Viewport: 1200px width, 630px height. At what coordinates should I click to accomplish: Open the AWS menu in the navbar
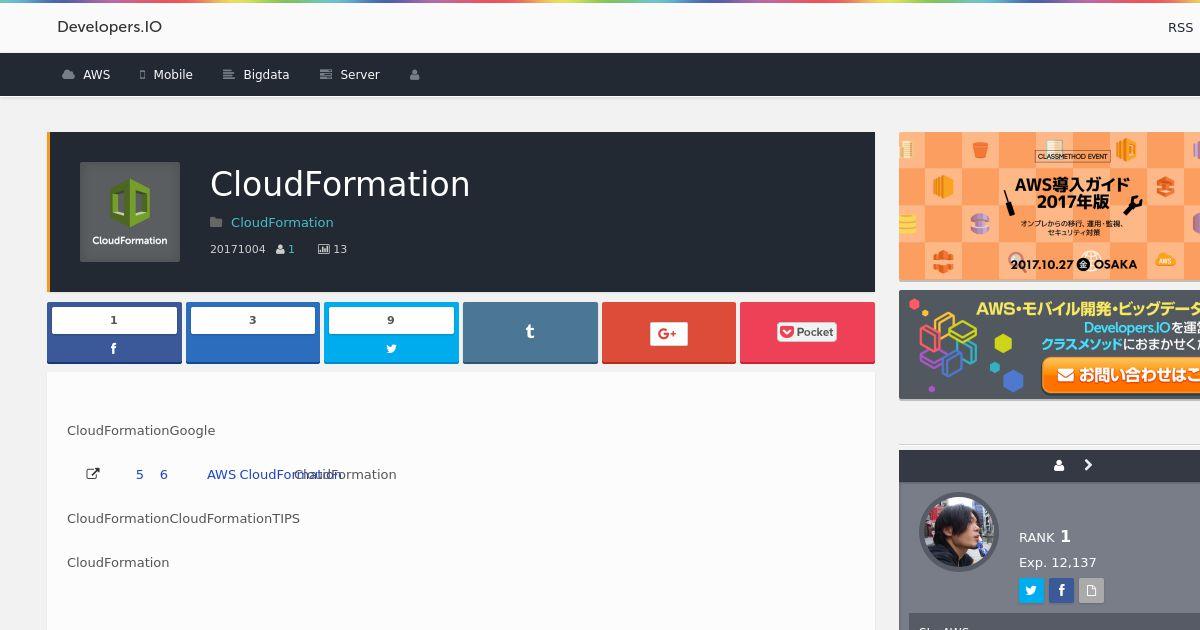(x=86, y=75)
